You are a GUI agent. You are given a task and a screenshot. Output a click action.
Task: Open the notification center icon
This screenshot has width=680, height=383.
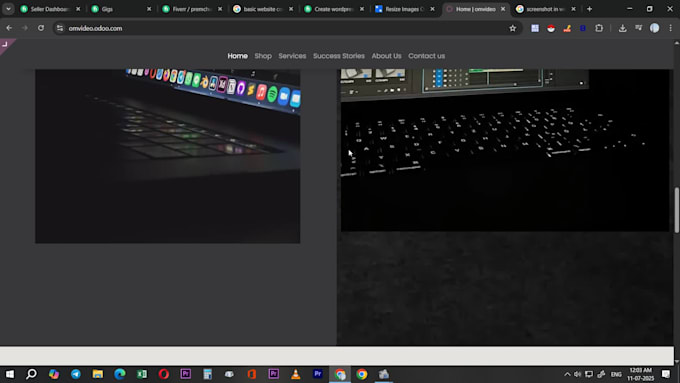(666, 374)
